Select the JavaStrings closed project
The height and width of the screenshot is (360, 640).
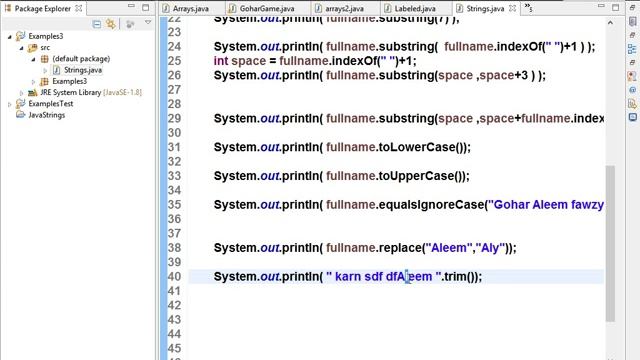point(47,115)
